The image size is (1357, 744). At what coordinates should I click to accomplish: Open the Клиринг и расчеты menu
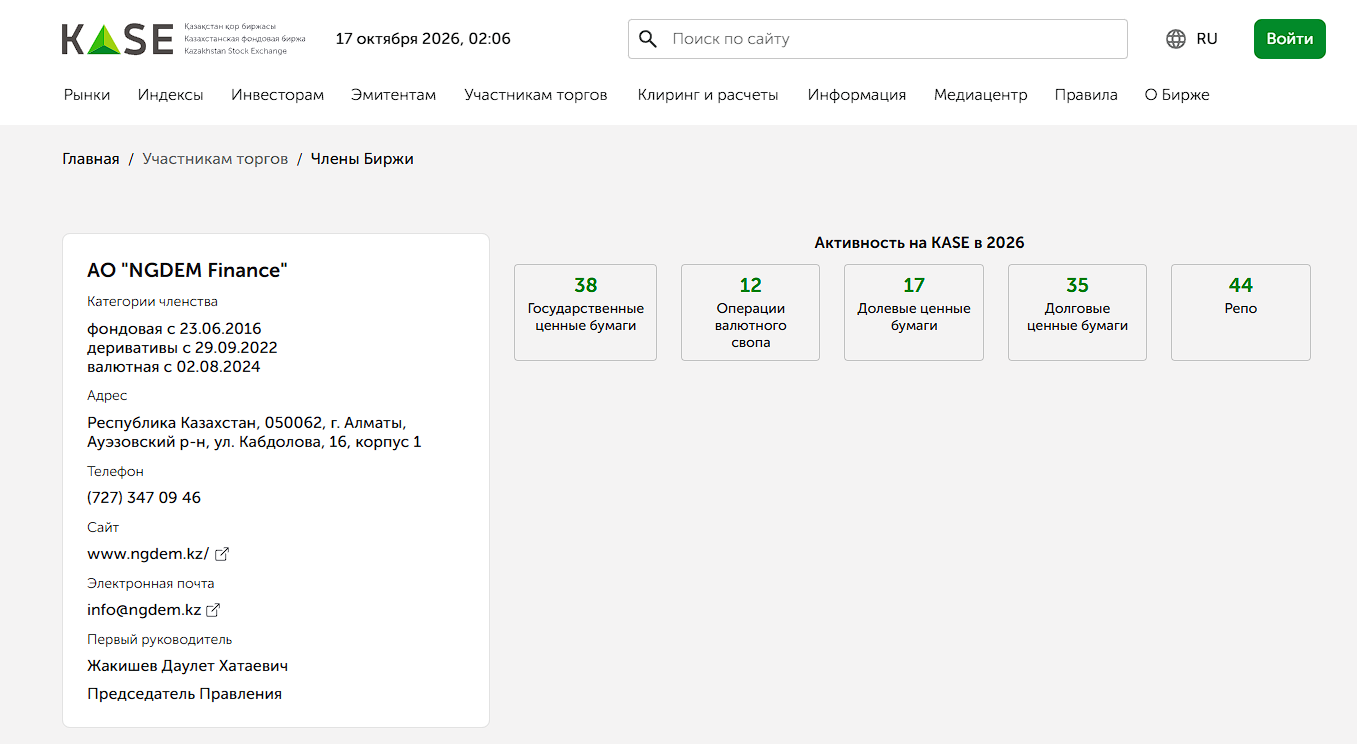pos(708,95)
